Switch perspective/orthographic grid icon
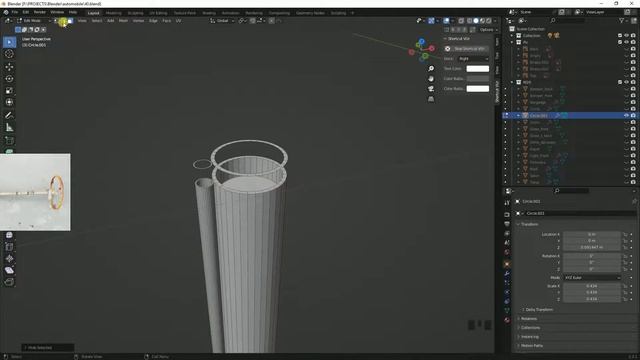 pyautogui.click(x=431, y=99)
